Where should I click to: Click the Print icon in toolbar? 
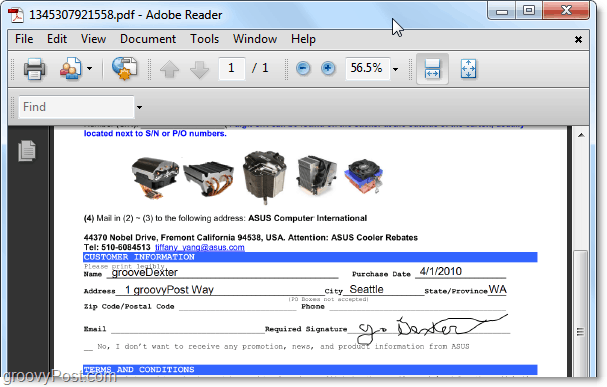click(x=34, y=69)
